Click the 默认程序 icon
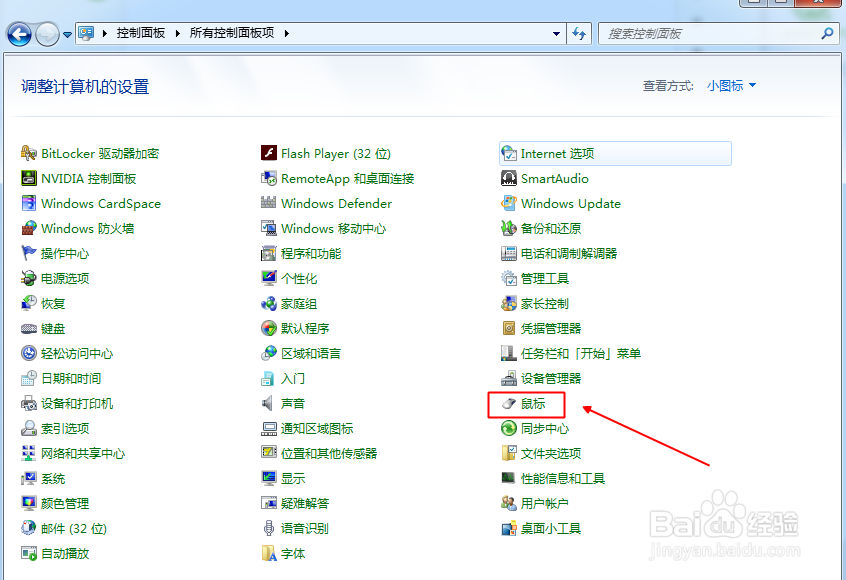 click(269, 328)
